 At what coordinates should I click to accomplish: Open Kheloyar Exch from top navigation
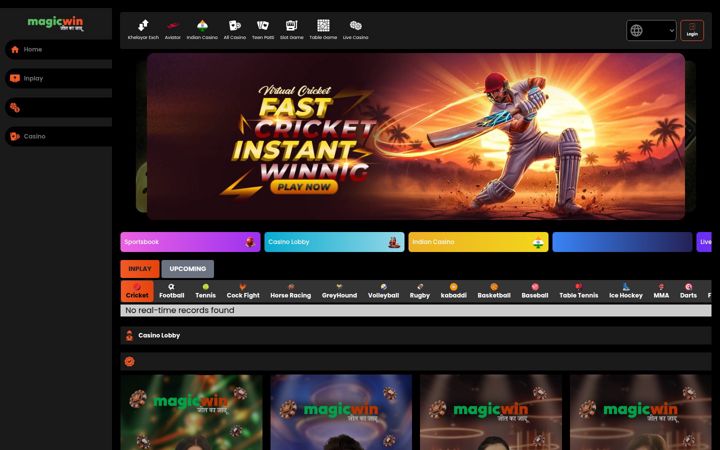(x=143, y=30)
